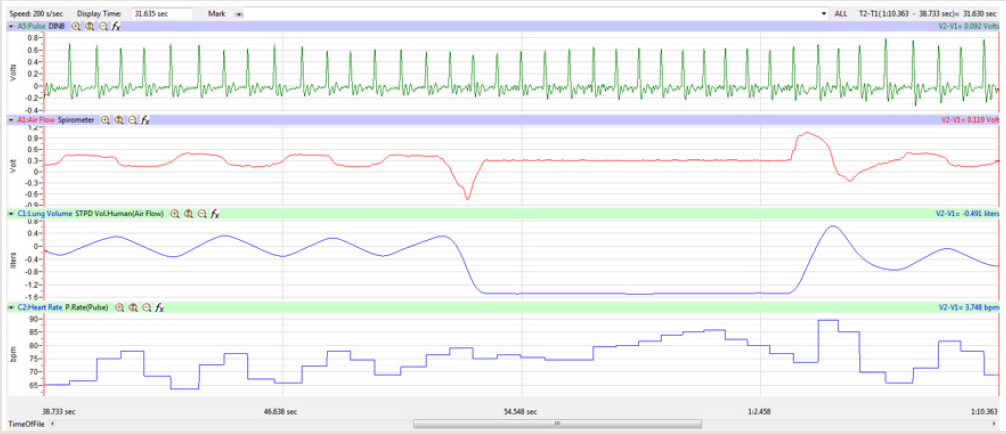Screen dimensions: 1006x434
Task: Zoom in on the Air Flow channel
Action: pos(105,120)
